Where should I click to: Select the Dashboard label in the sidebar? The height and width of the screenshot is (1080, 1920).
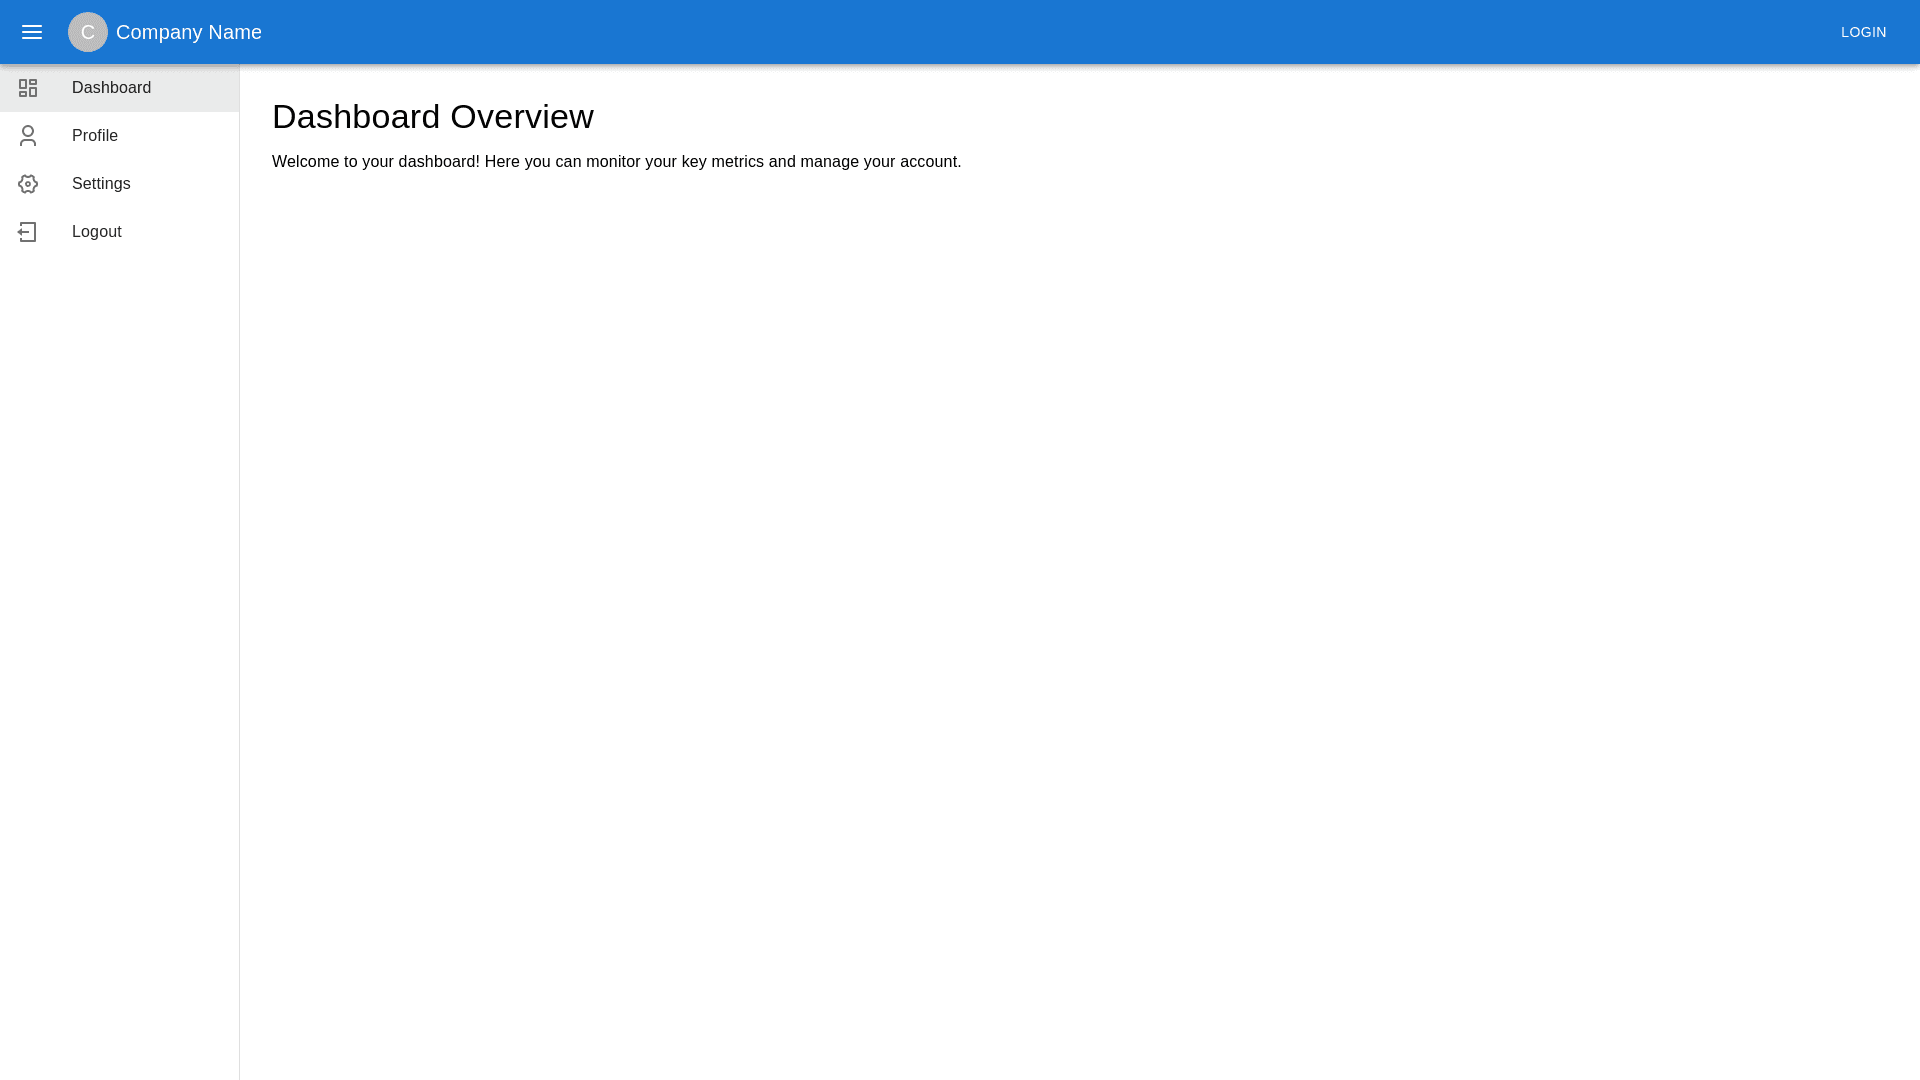[x=111, y=88]
